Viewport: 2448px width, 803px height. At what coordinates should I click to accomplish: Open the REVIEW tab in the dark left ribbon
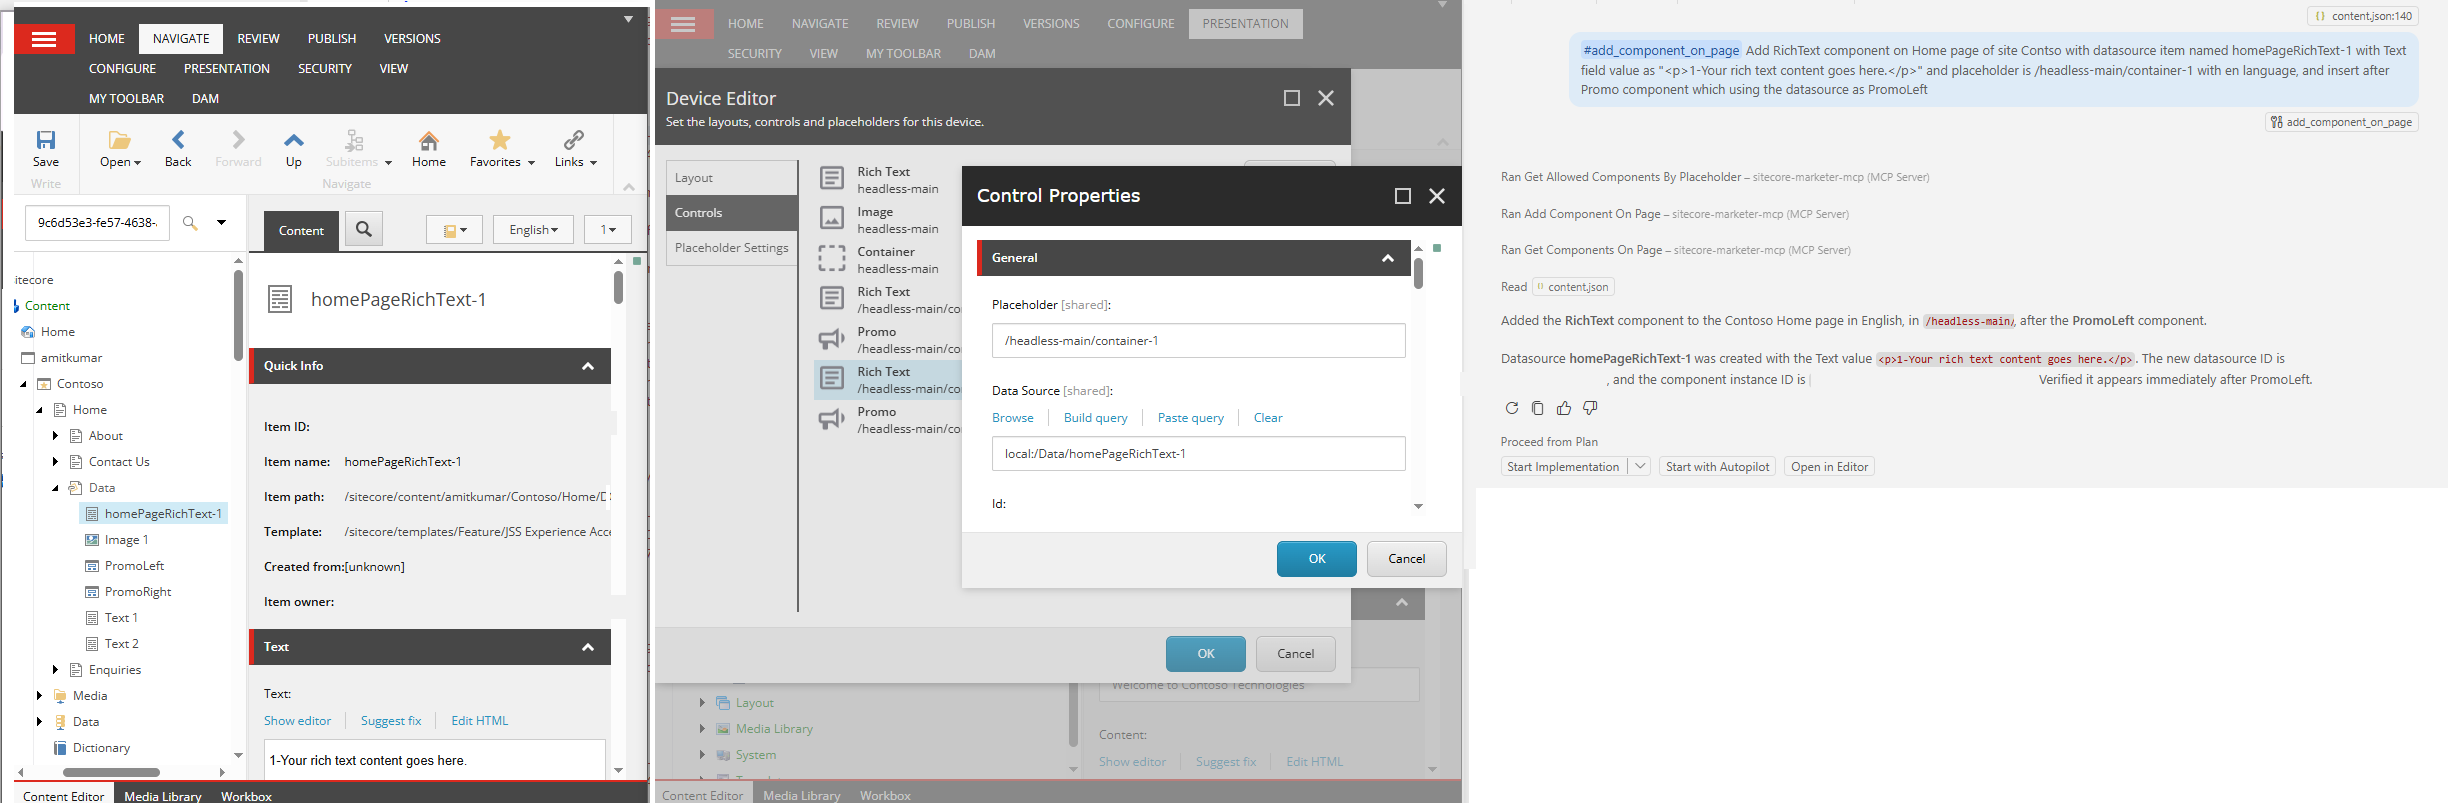click(258, 39)
